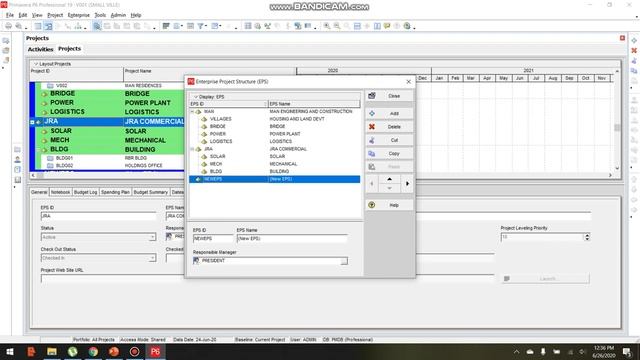This screenshot has height=360, width=640.
Task: Browse for Responsible Manager in EPS dialog
Action: pos(344,261)
